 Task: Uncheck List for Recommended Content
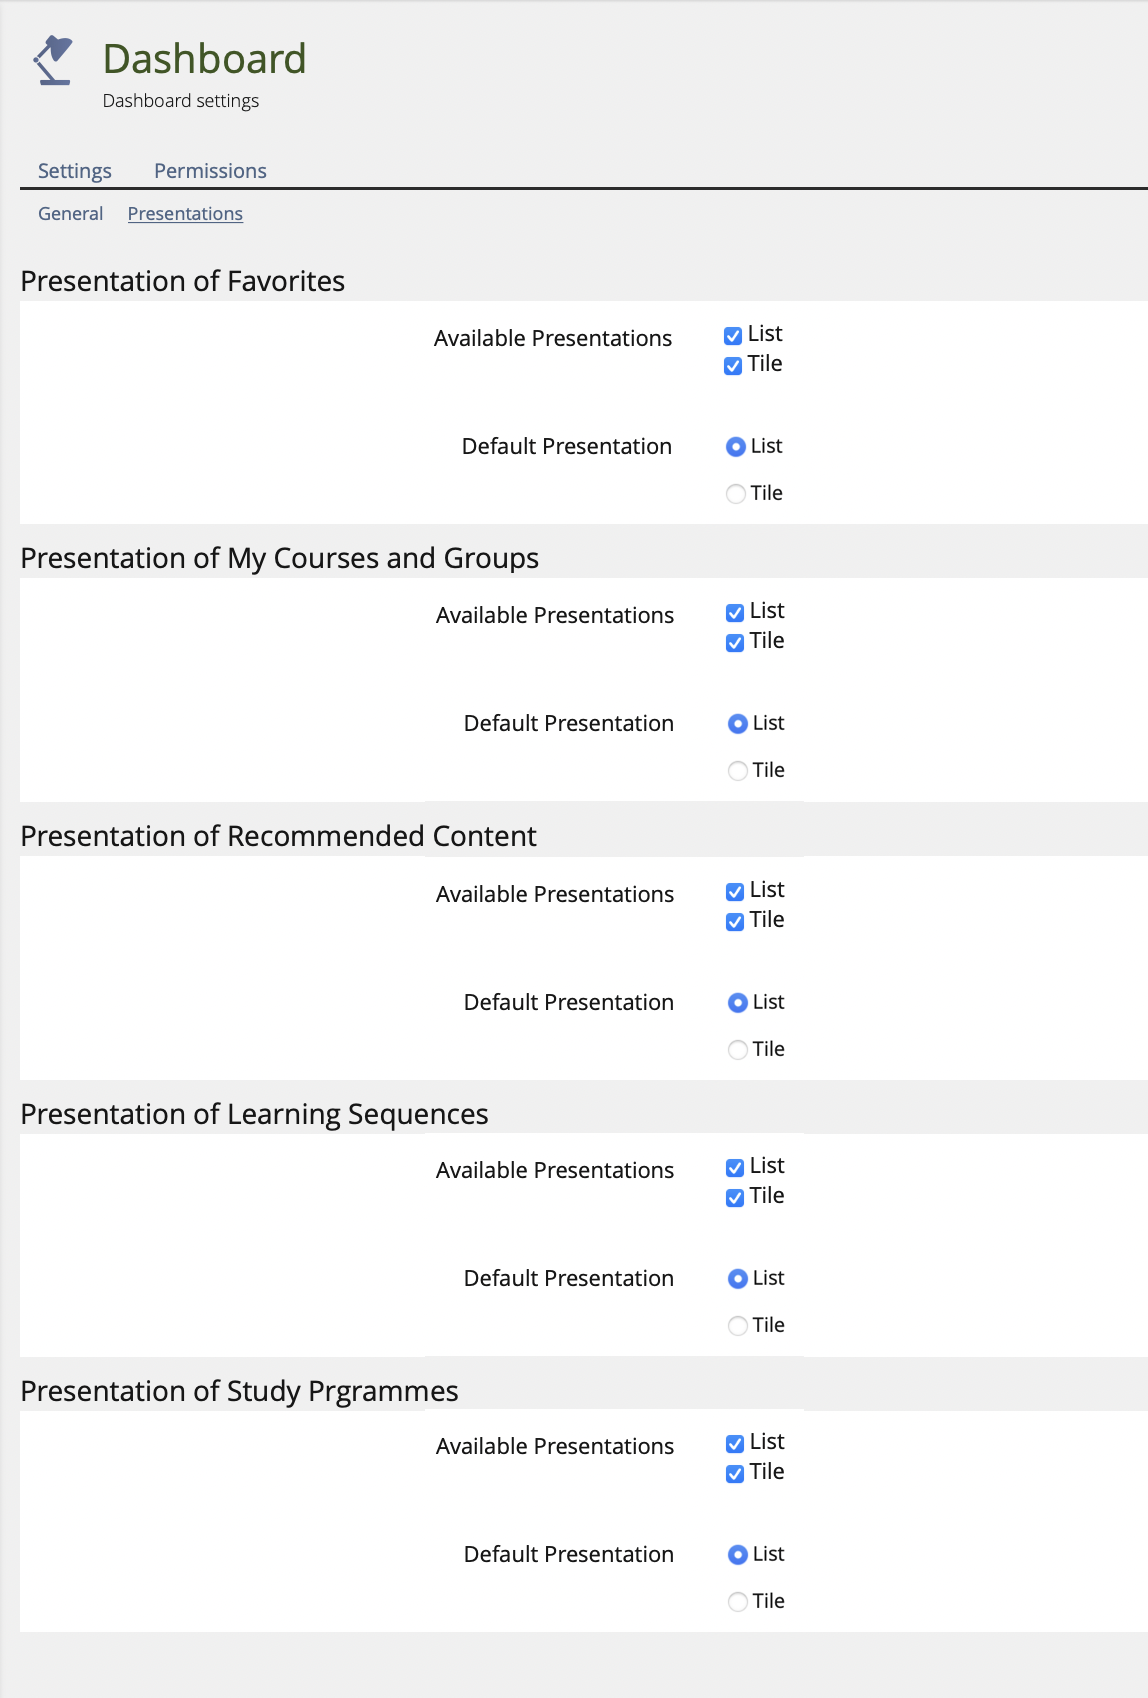(735, 892)
